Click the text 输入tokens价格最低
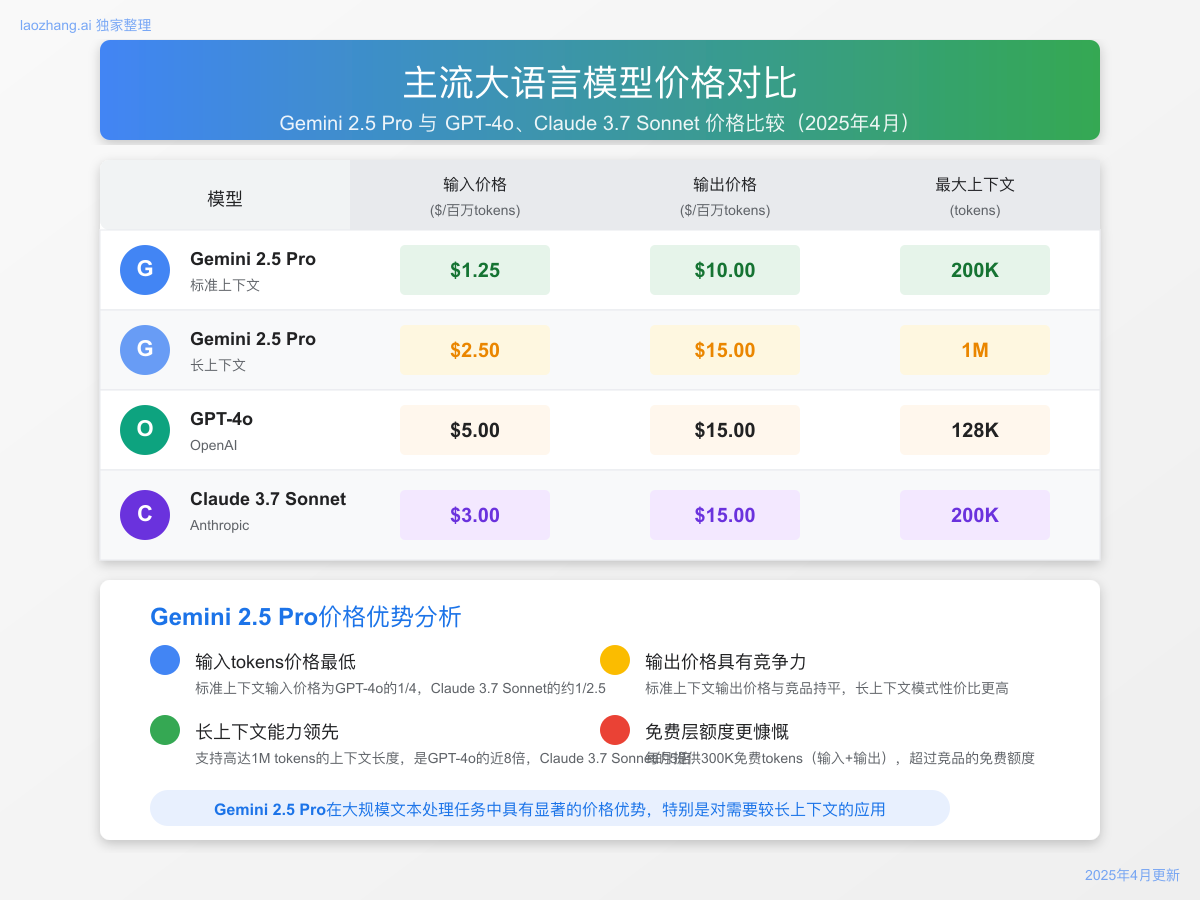 pyautogui.click(x=276, y=661)
